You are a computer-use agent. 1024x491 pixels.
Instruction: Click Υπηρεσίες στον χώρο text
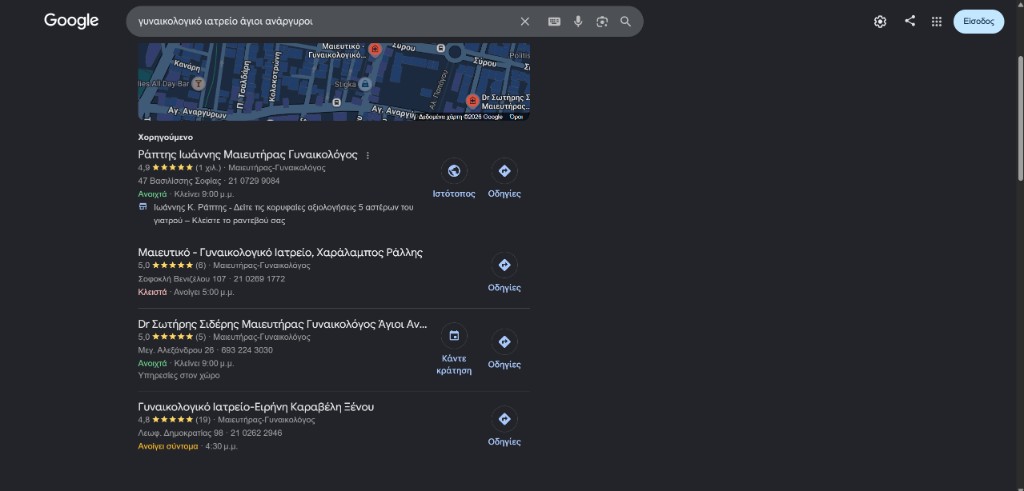[x=179, y=375]
